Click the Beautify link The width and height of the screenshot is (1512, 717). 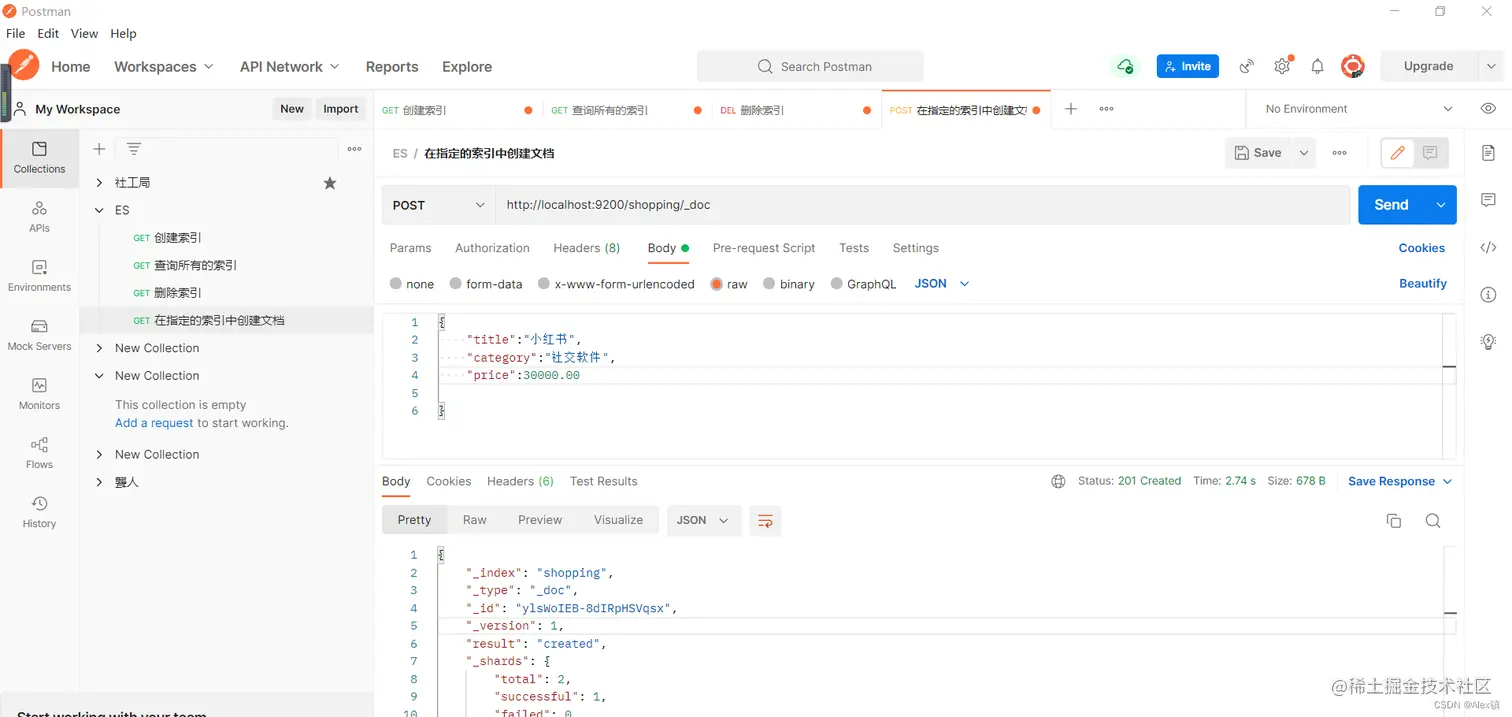point(1422,284)
